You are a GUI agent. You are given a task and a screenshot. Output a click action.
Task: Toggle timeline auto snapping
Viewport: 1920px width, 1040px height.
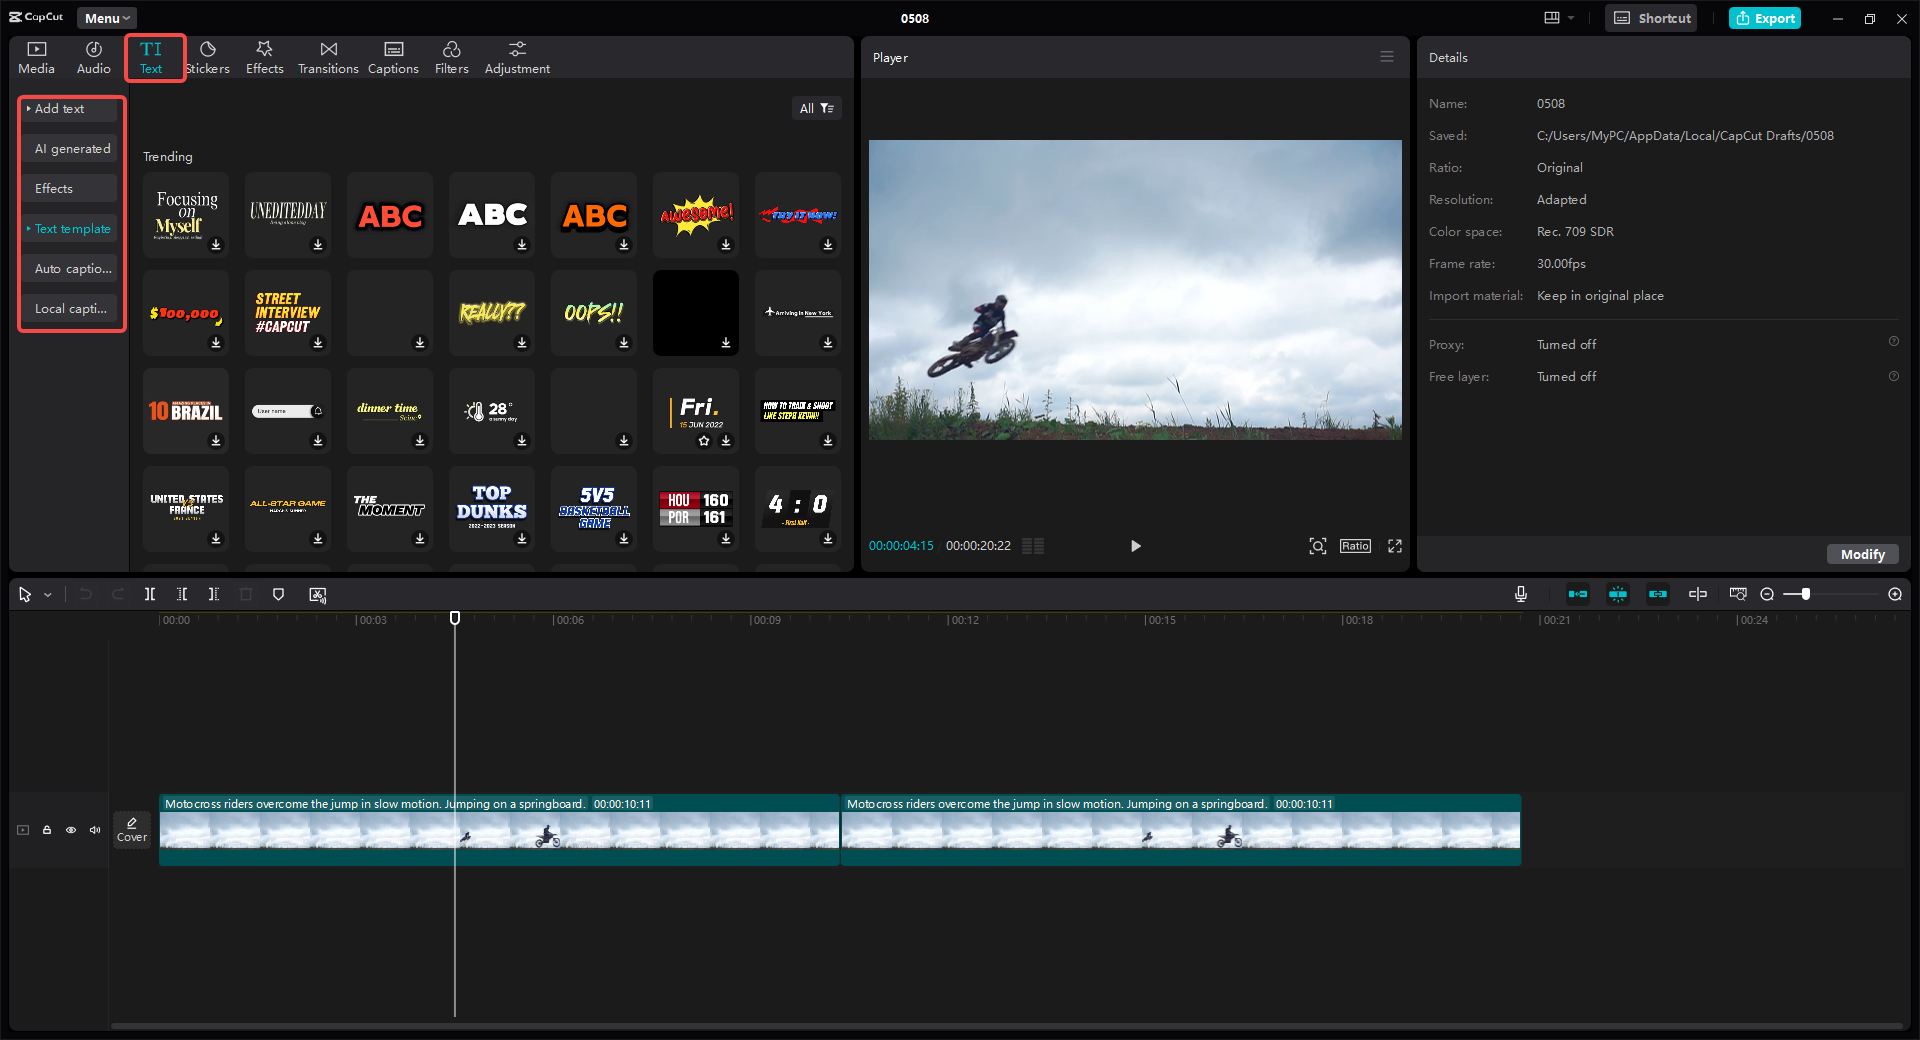[1618, 594]
